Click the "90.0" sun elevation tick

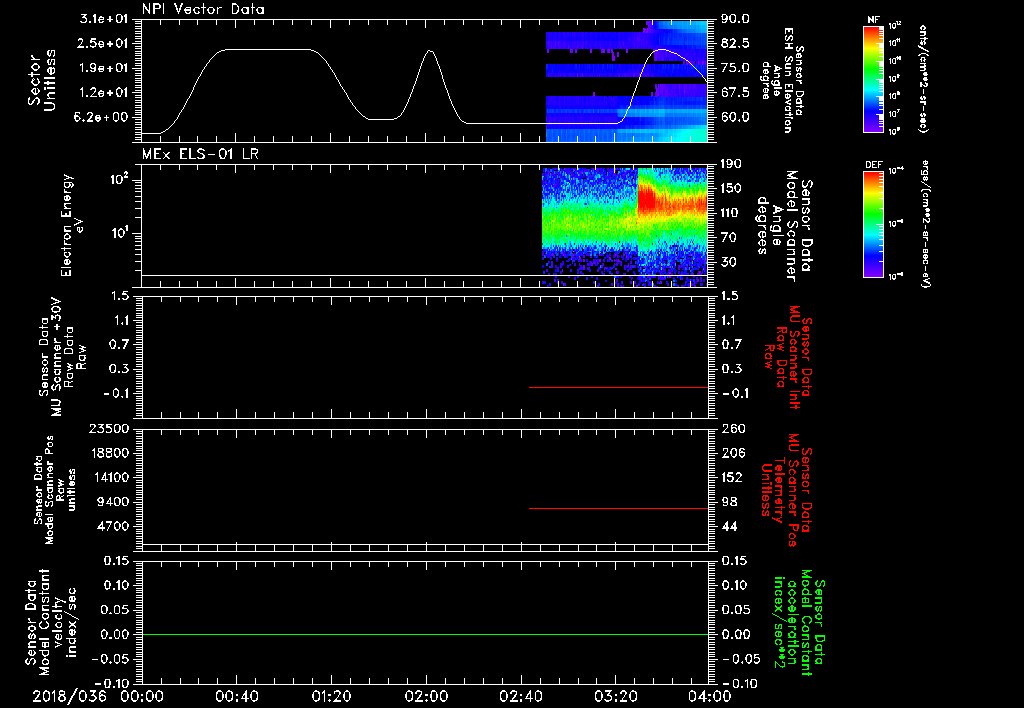tap(735, 19)
